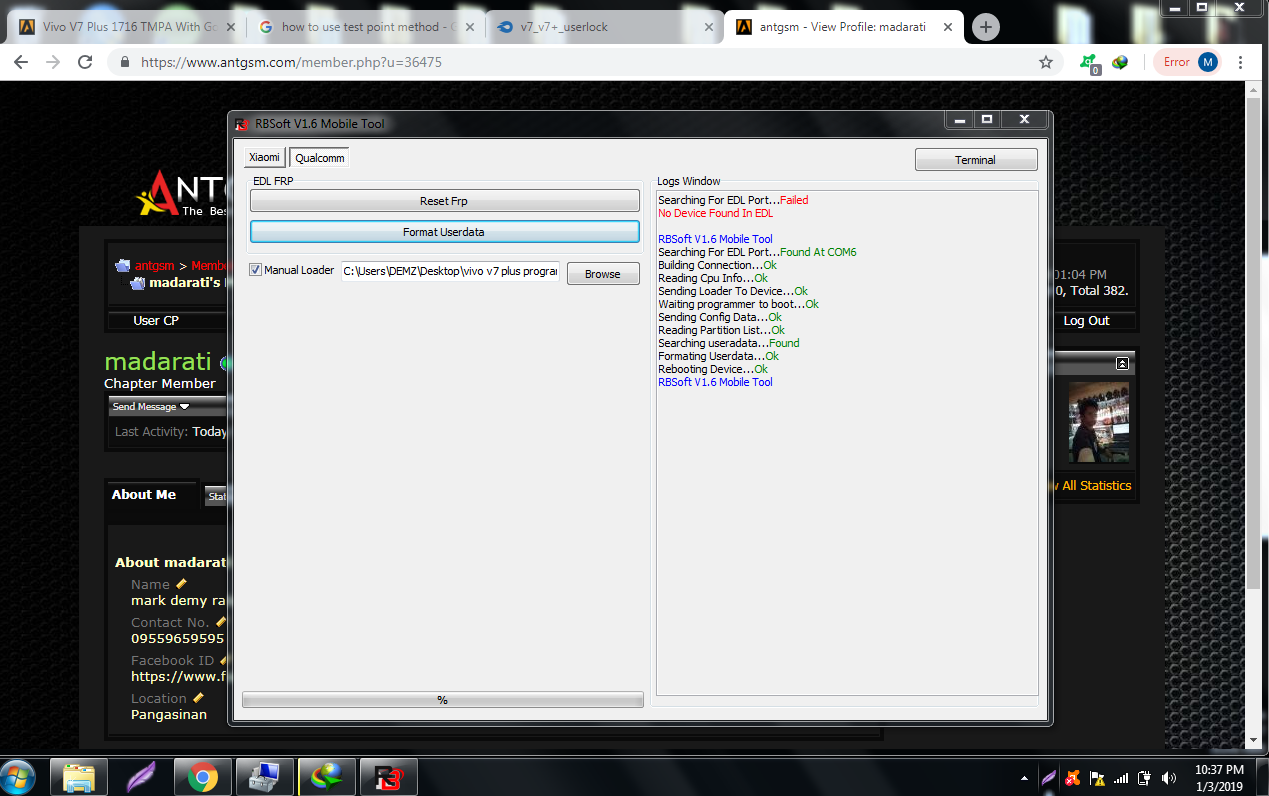Screen dimensions: 1269x796
Task: Click Browse to choose a loader file
Action: pyautogui.click(x=603, y=274)
